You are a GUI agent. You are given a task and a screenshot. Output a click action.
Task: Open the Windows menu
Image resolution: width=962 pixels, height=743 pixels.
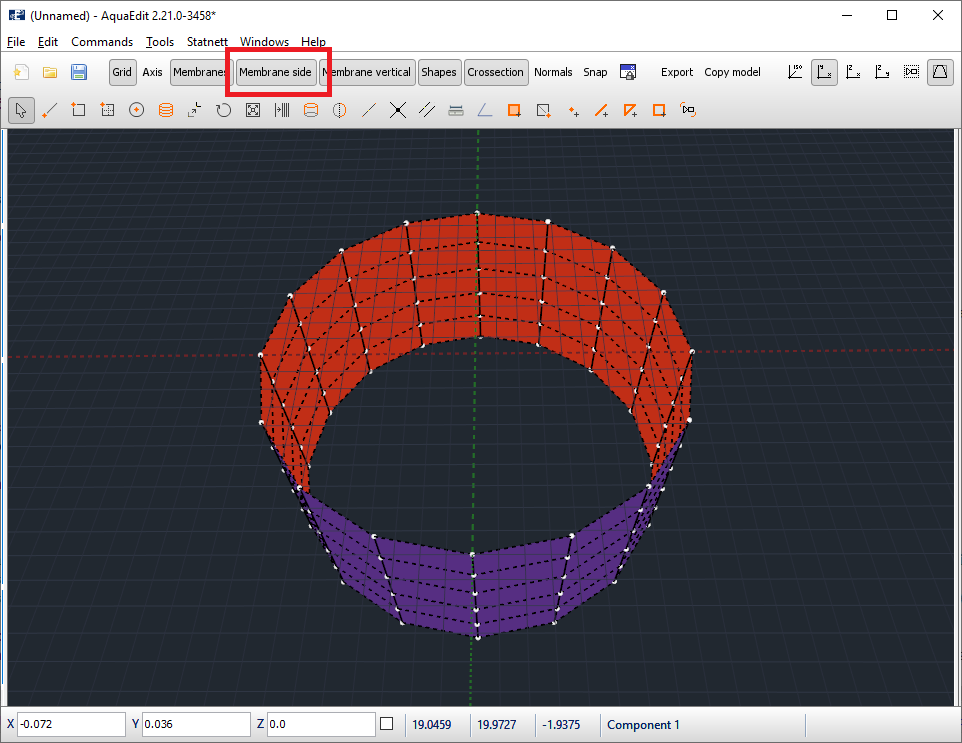coord(264,42)
